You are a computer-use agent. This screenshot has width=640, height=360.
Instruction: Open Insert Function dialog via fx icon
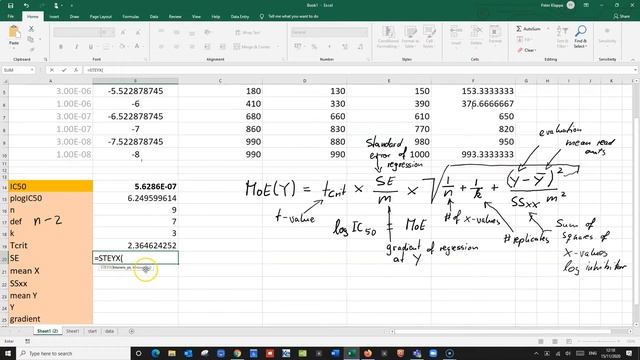point(76,70)
